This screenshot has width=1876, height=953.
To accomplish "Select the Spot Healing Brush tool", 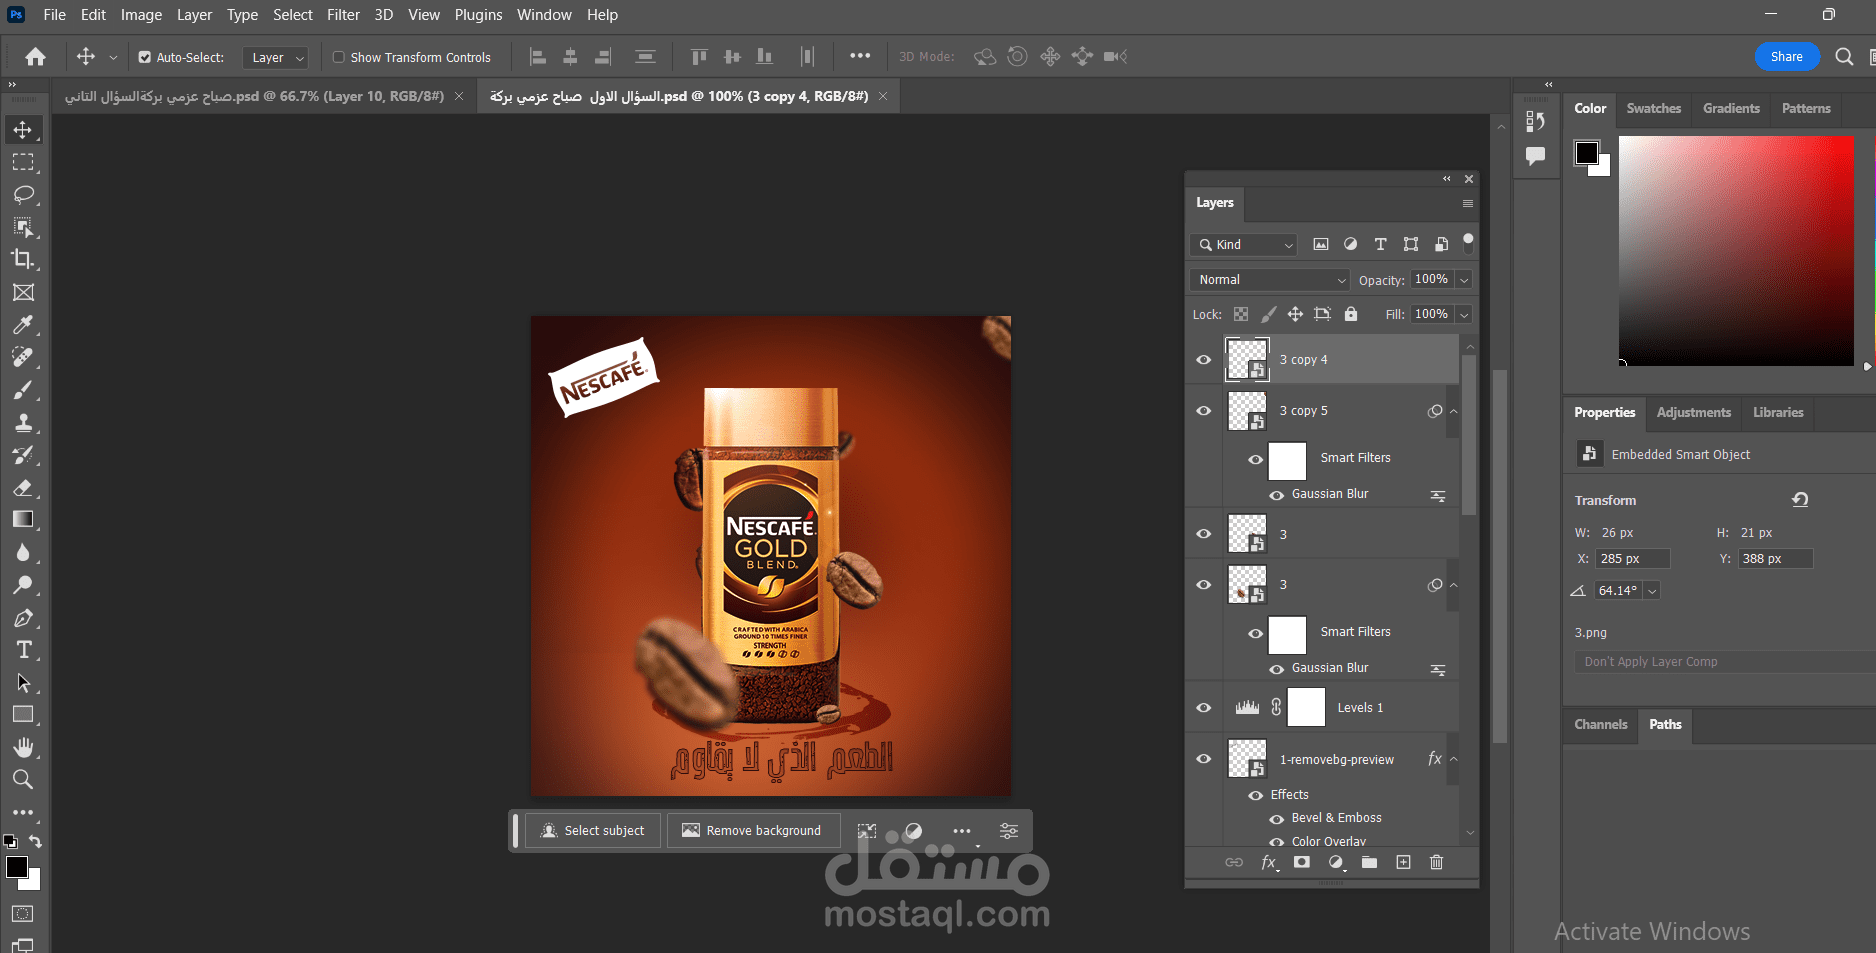I will click(23, 357).
